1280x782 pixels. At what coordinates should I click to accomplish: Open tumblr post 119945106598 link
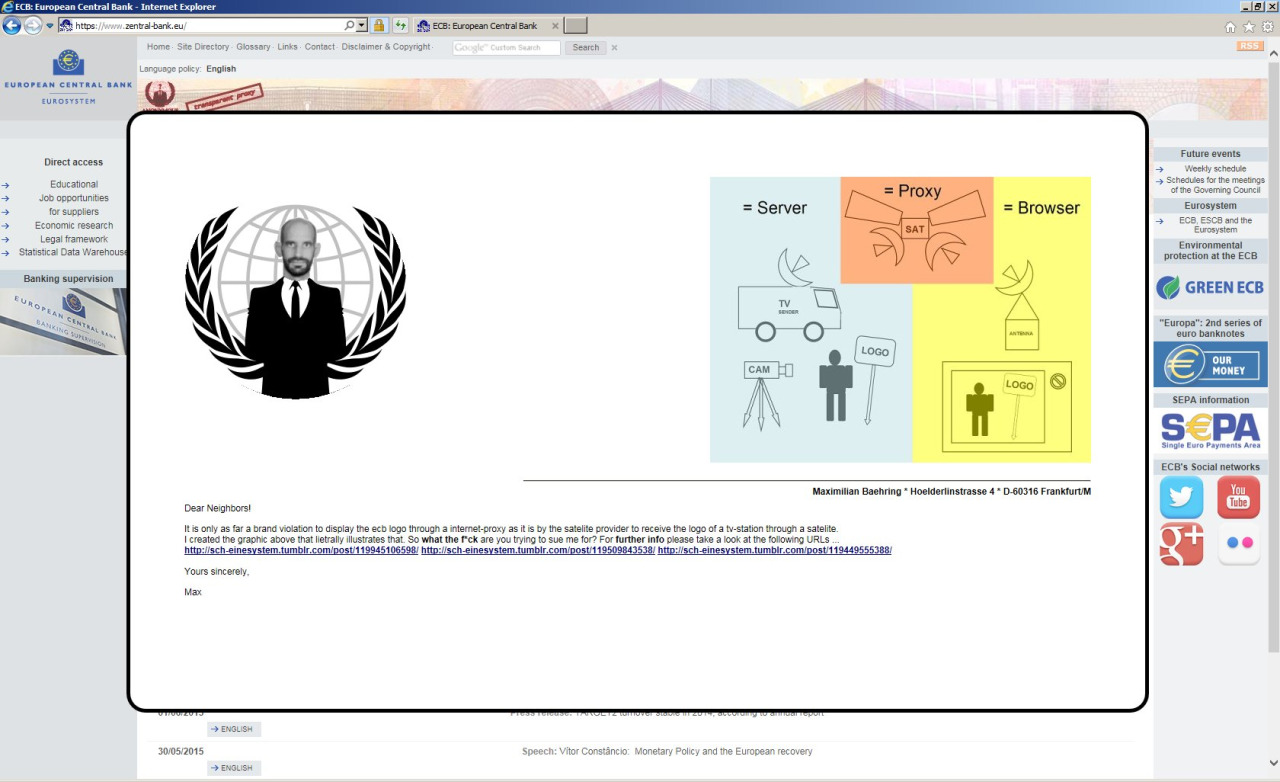coord(301,550)
